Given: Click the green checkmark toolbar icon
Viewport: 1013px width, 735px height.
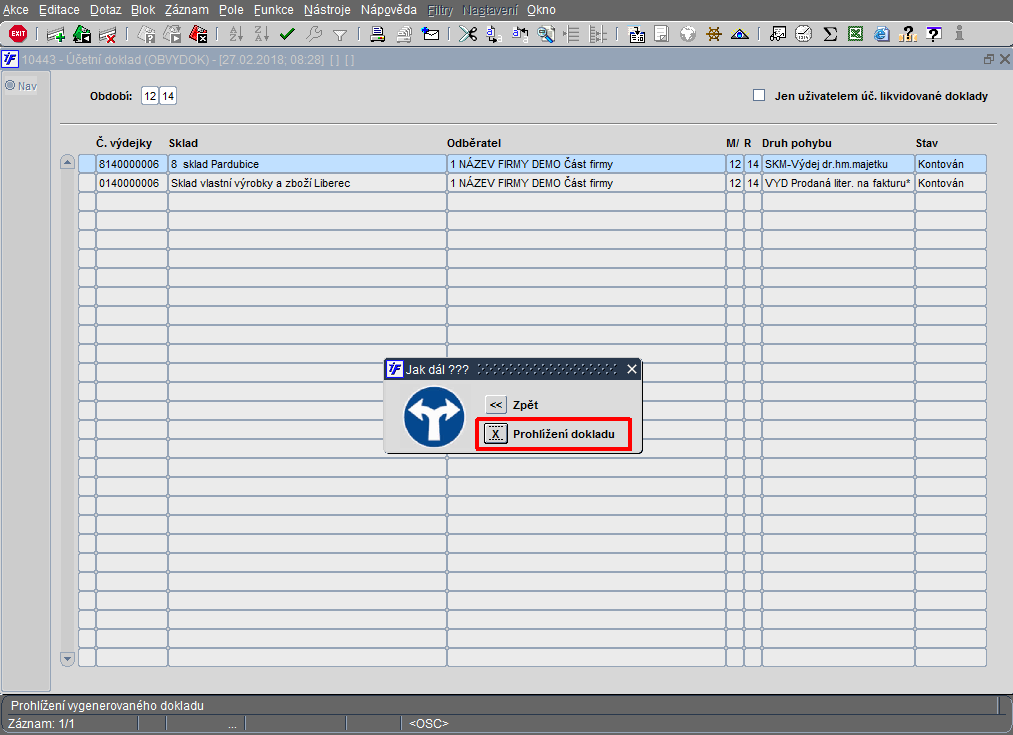Looking at the screenshot, I should tap(287, 34).
